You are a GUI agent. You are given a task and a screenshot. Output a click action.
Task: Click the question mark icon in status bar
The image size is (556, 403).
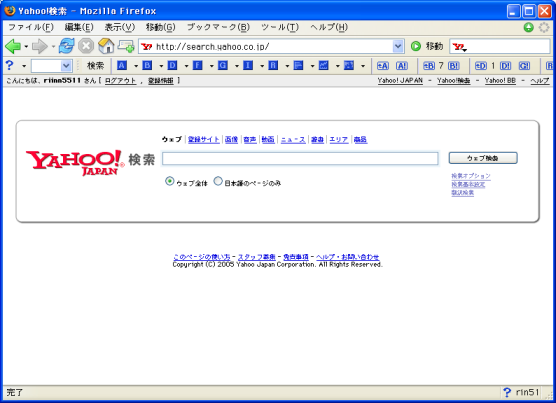pos(507,392)
